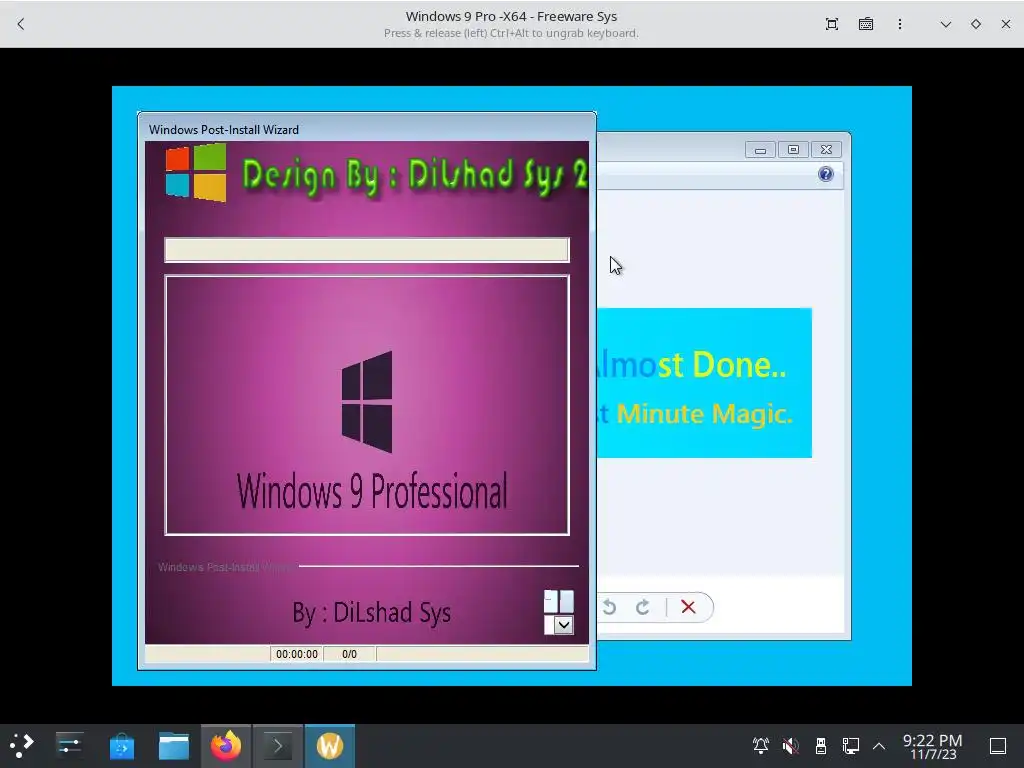Viewport: 1024px width, 768px height.
Task: Open system settings from the taskbar
Action: pos(69,746)
